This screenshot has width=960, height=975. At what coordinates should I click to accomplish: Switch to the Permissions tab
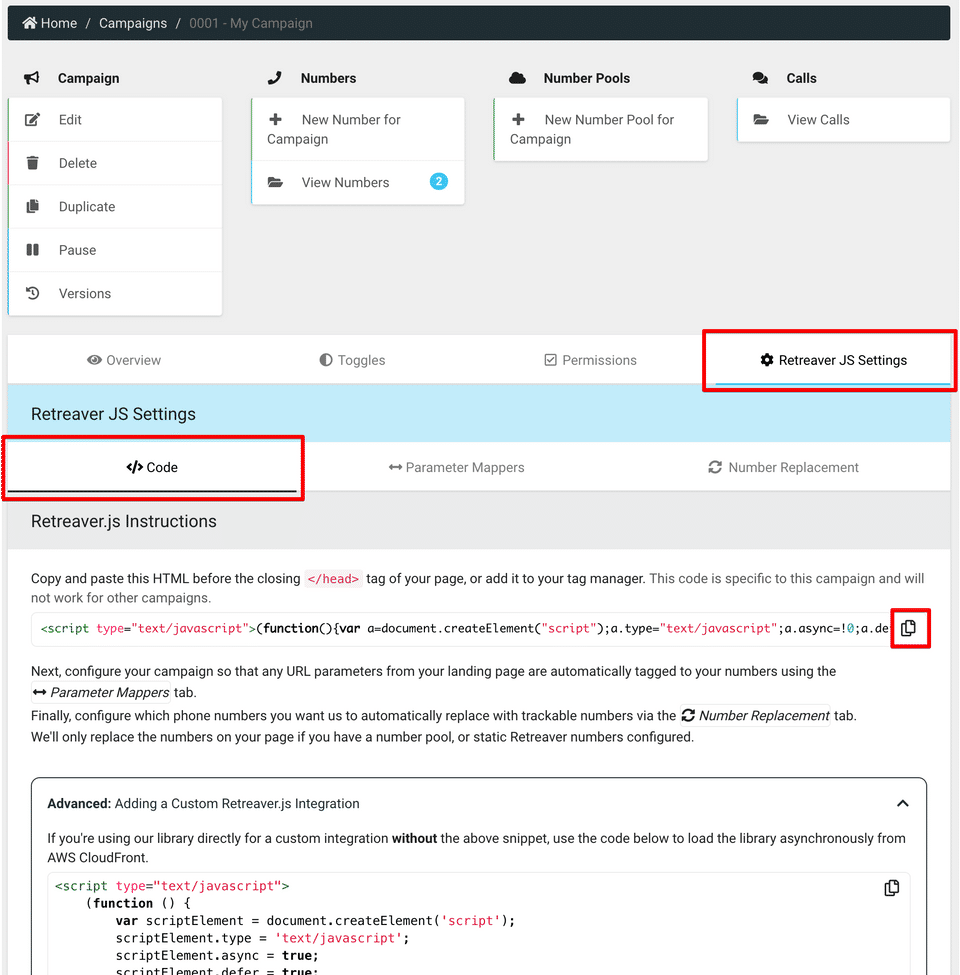point(591,360)
